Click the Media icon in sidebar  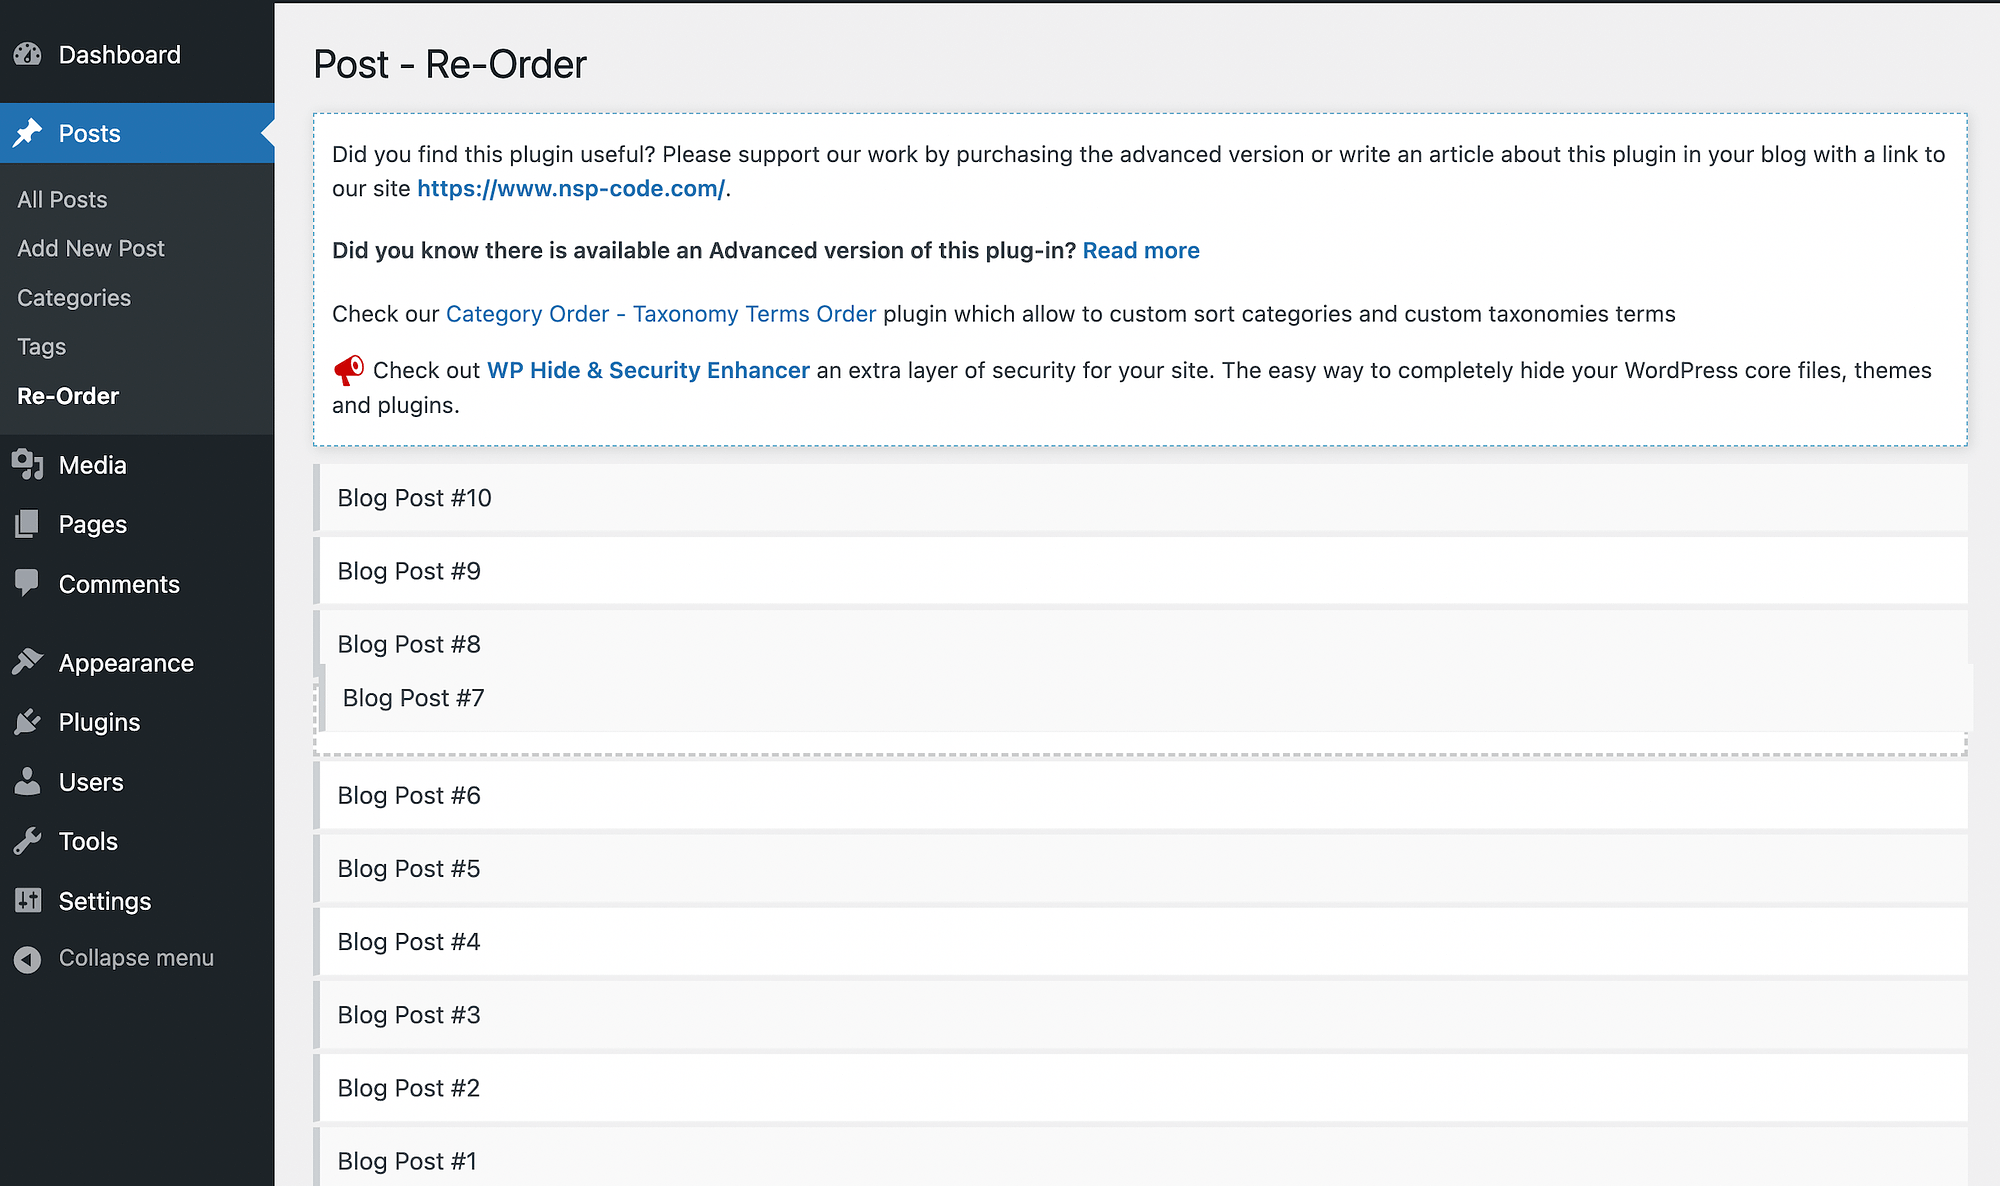tap(27, 465)
